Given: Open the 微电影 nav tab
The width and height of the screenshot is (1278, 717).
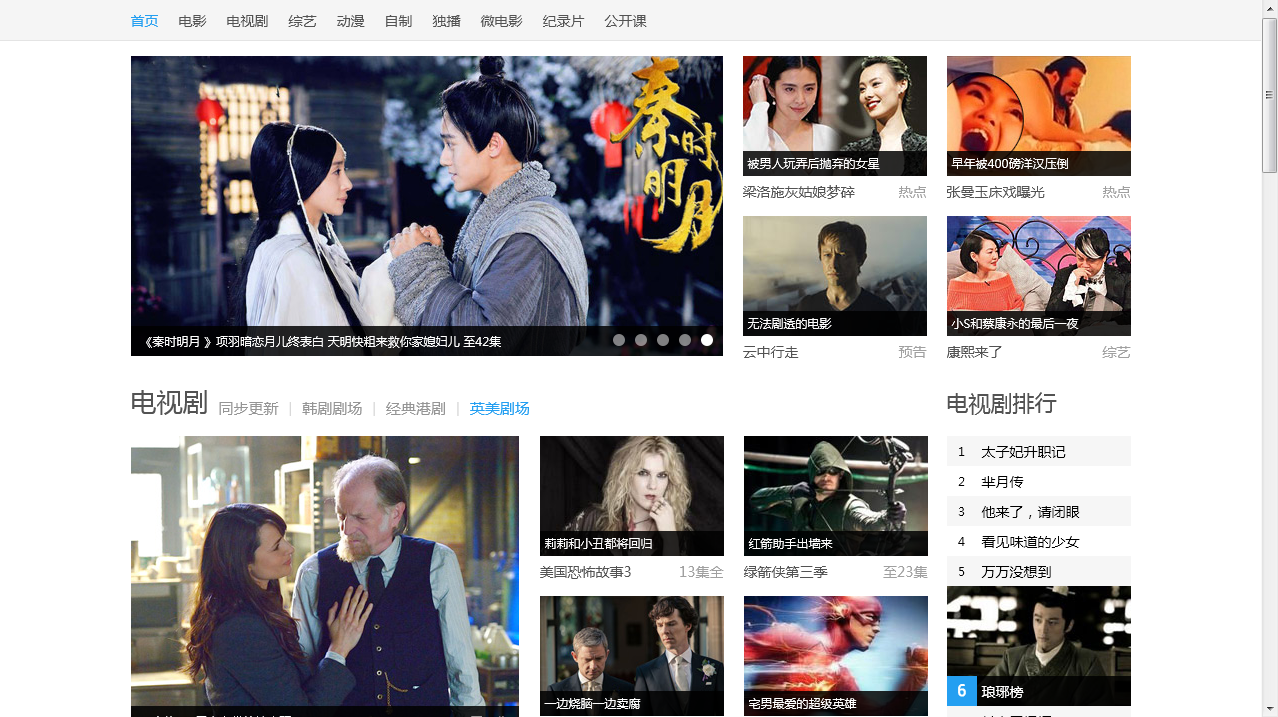Looking at the screenshot, I should pos(501,21).
